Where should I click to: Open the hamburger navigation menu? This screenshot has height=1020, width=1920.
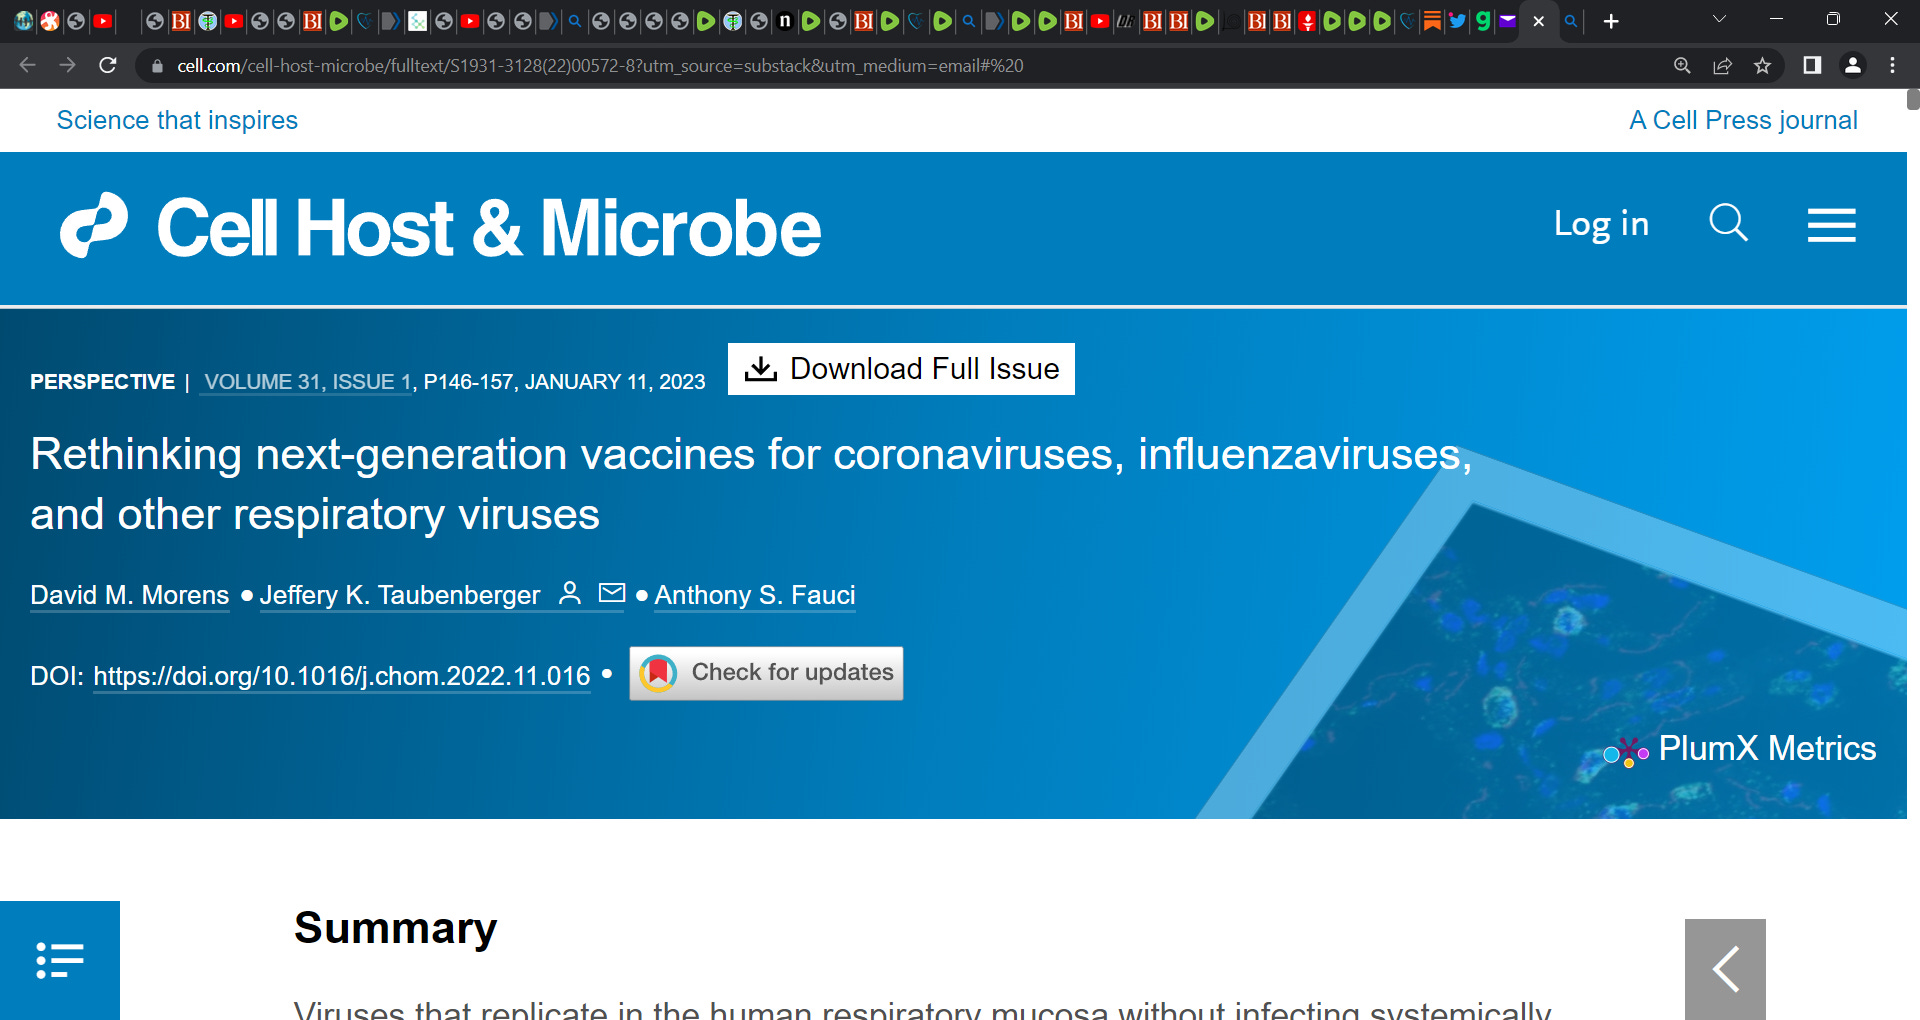pos(1831,225)
